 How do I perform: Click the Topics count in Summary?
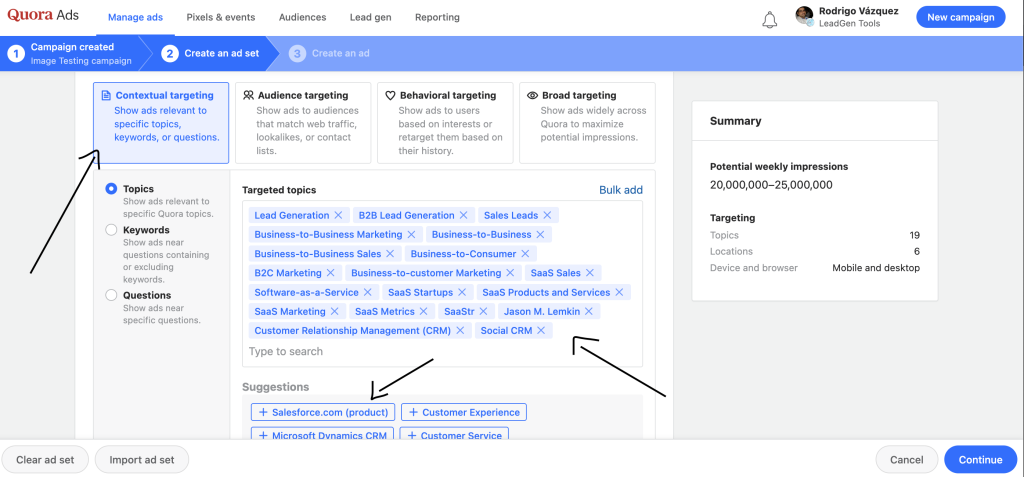(914, 235)
